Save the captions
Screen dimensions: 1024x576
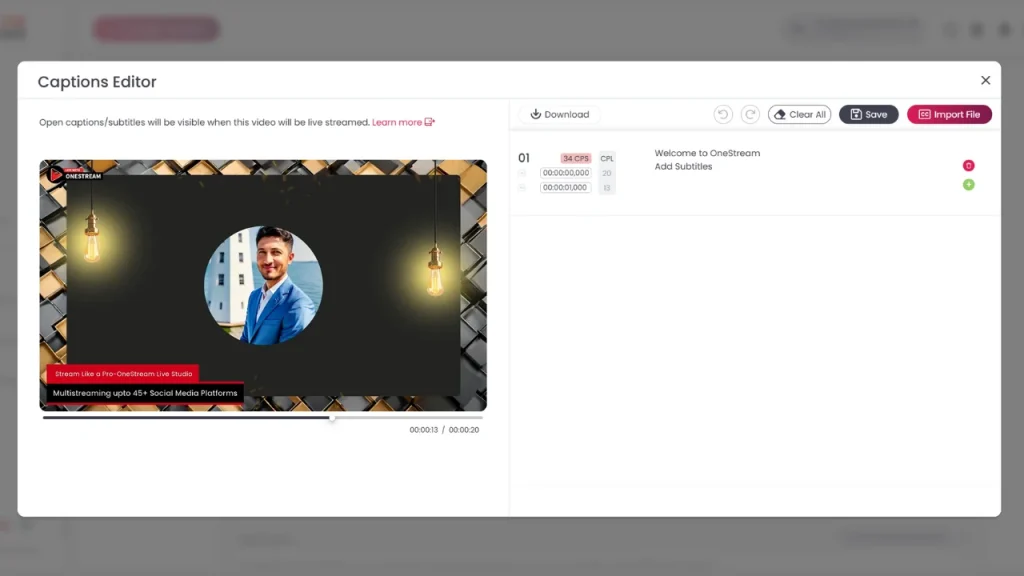[868, 115]
